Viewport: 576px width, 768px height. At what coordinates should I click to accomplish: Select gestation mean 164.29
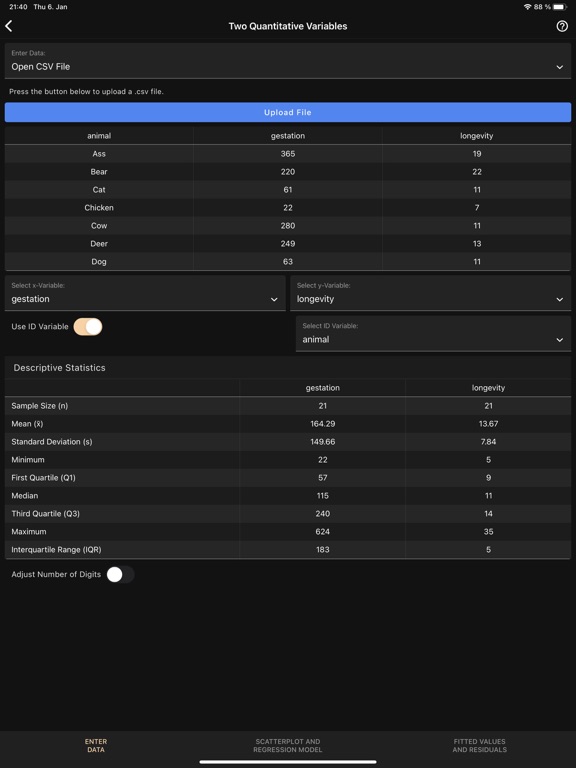click(x=323, y=424)
